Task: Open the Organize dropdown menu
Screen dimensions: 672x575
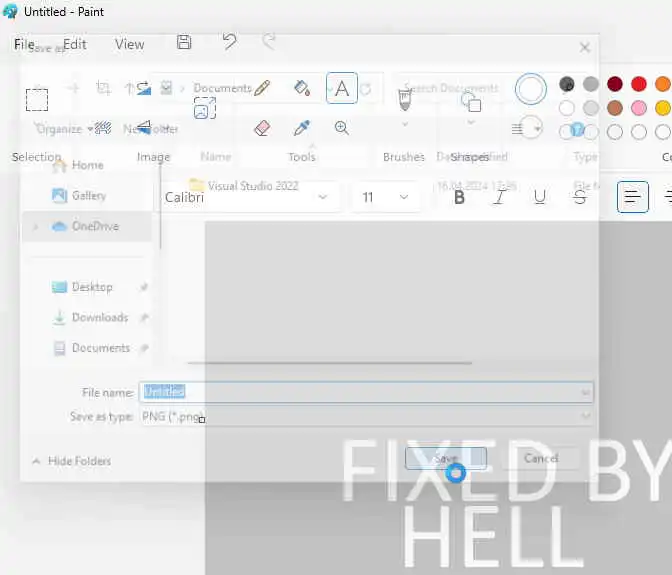Action: coord(65,129)
